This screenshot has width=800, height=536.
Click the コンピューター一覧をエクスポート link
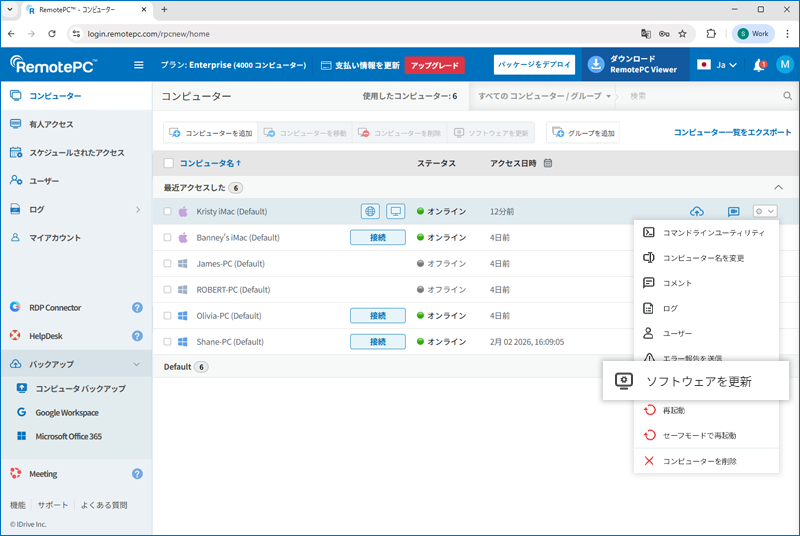point(732,132)
